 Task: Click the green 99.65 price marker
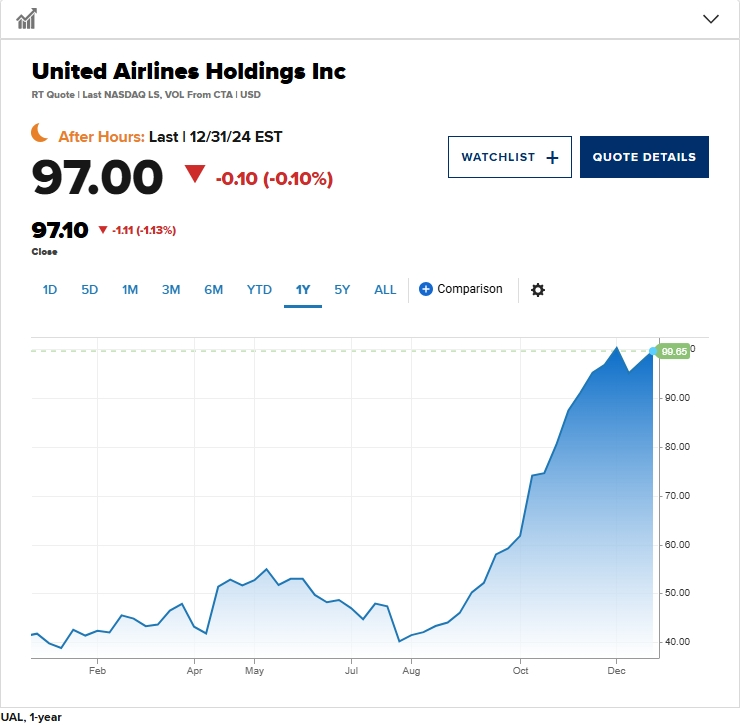tap(673, 352)
